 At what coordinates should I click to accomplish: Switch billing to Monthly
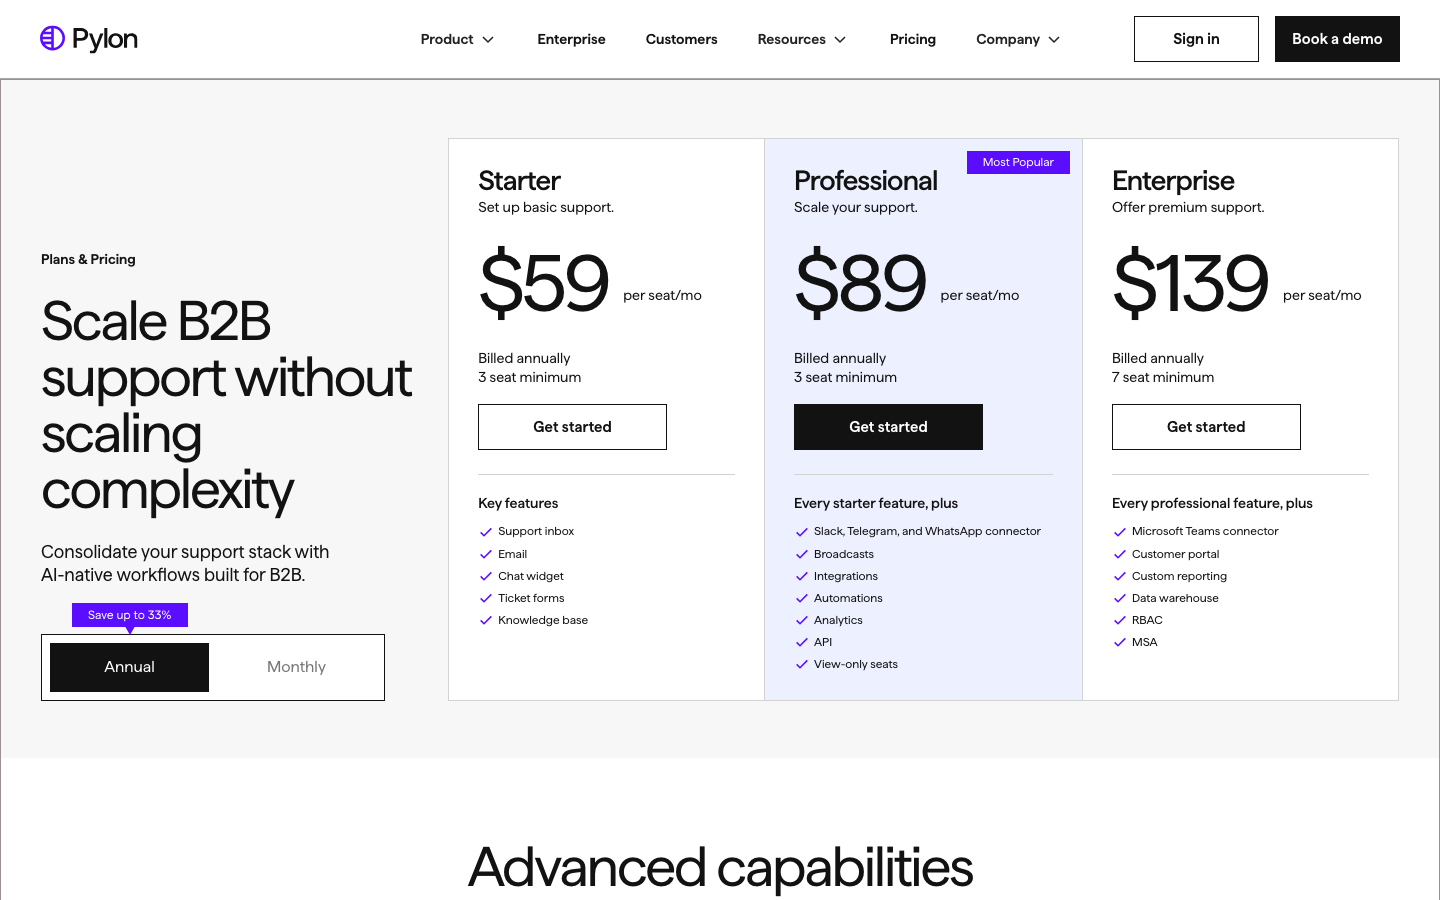(296, 667)
